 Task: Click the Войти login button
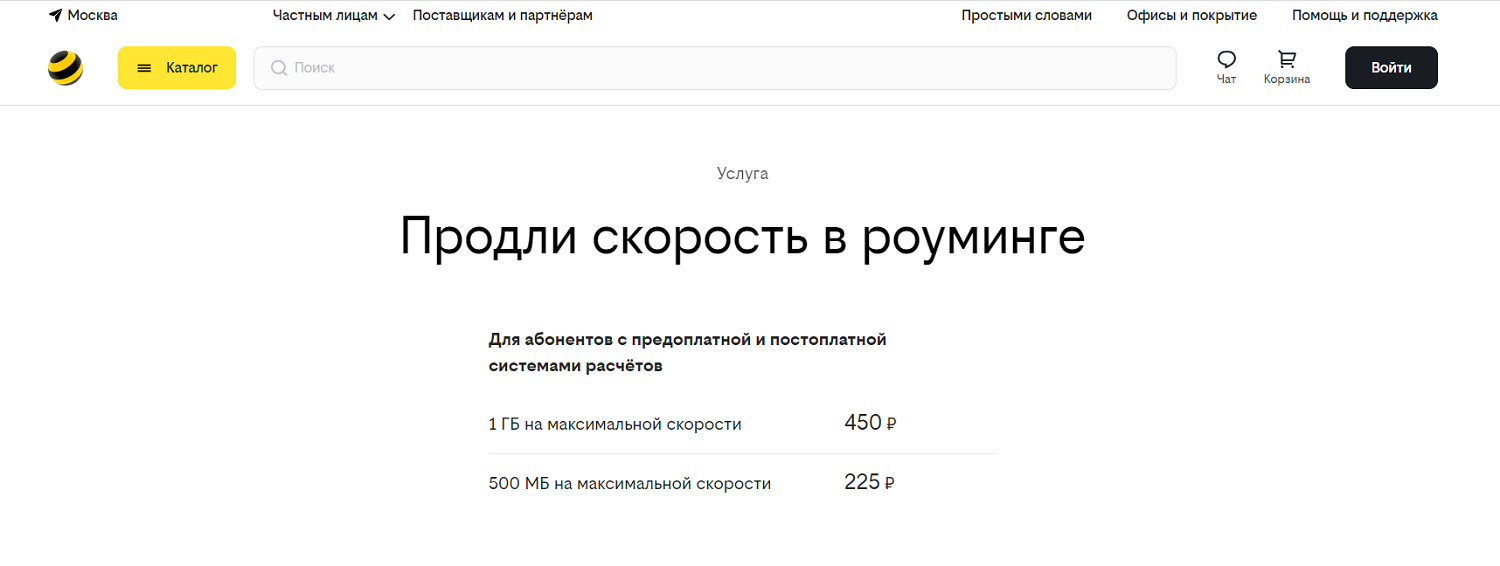click(1391, 68)
